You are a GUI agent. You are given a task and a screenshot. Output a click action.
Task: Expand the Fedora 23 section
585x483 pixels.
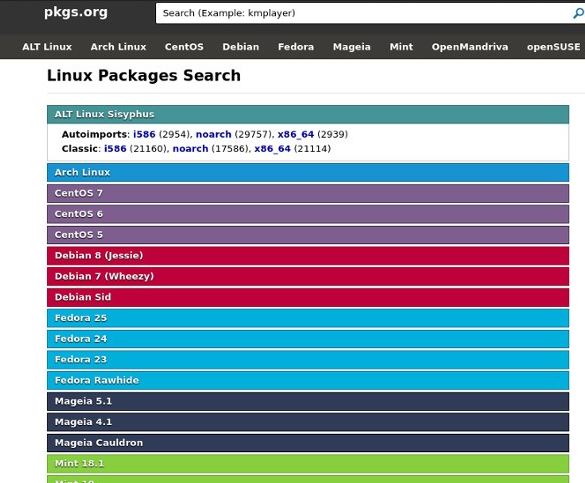(308, 360)
